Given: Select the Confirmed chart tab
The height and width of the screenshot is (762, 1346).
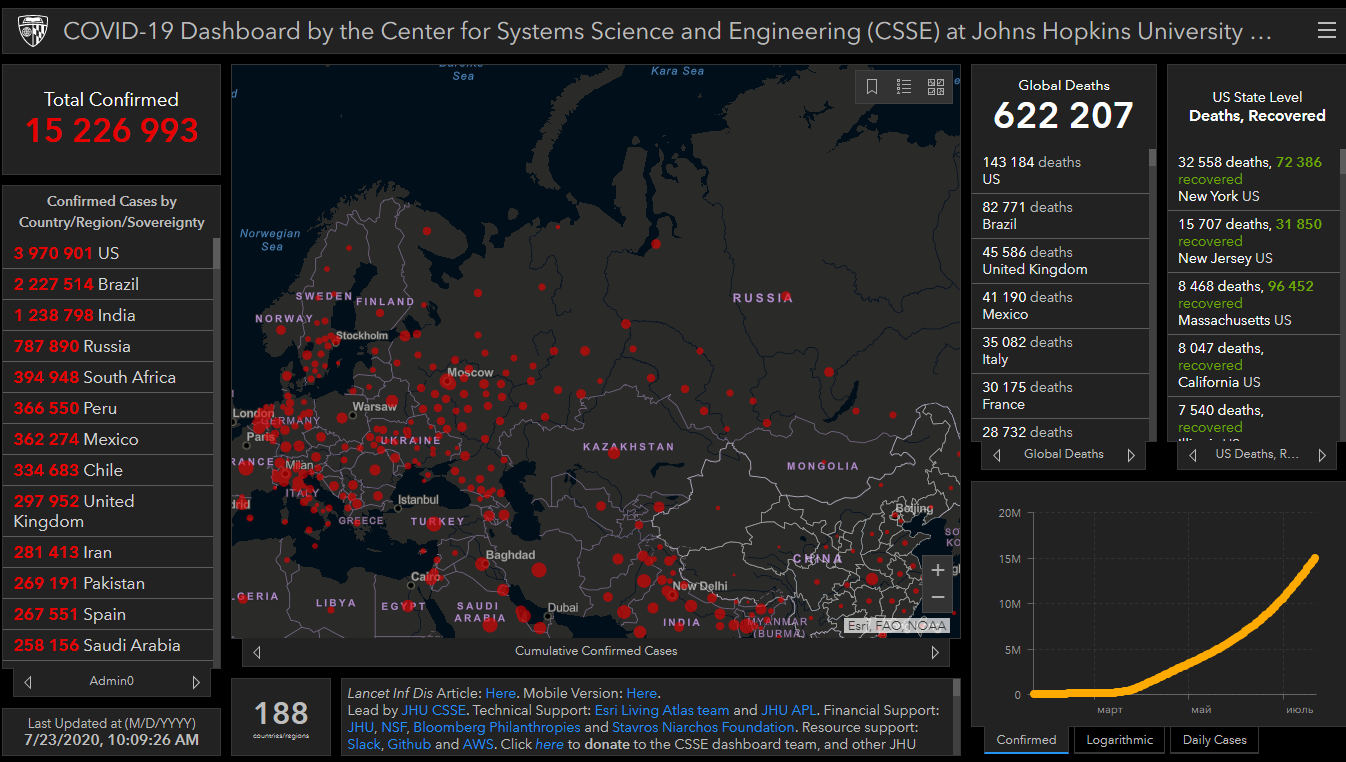Looking at the screenshot, I should coord(1026,740).
